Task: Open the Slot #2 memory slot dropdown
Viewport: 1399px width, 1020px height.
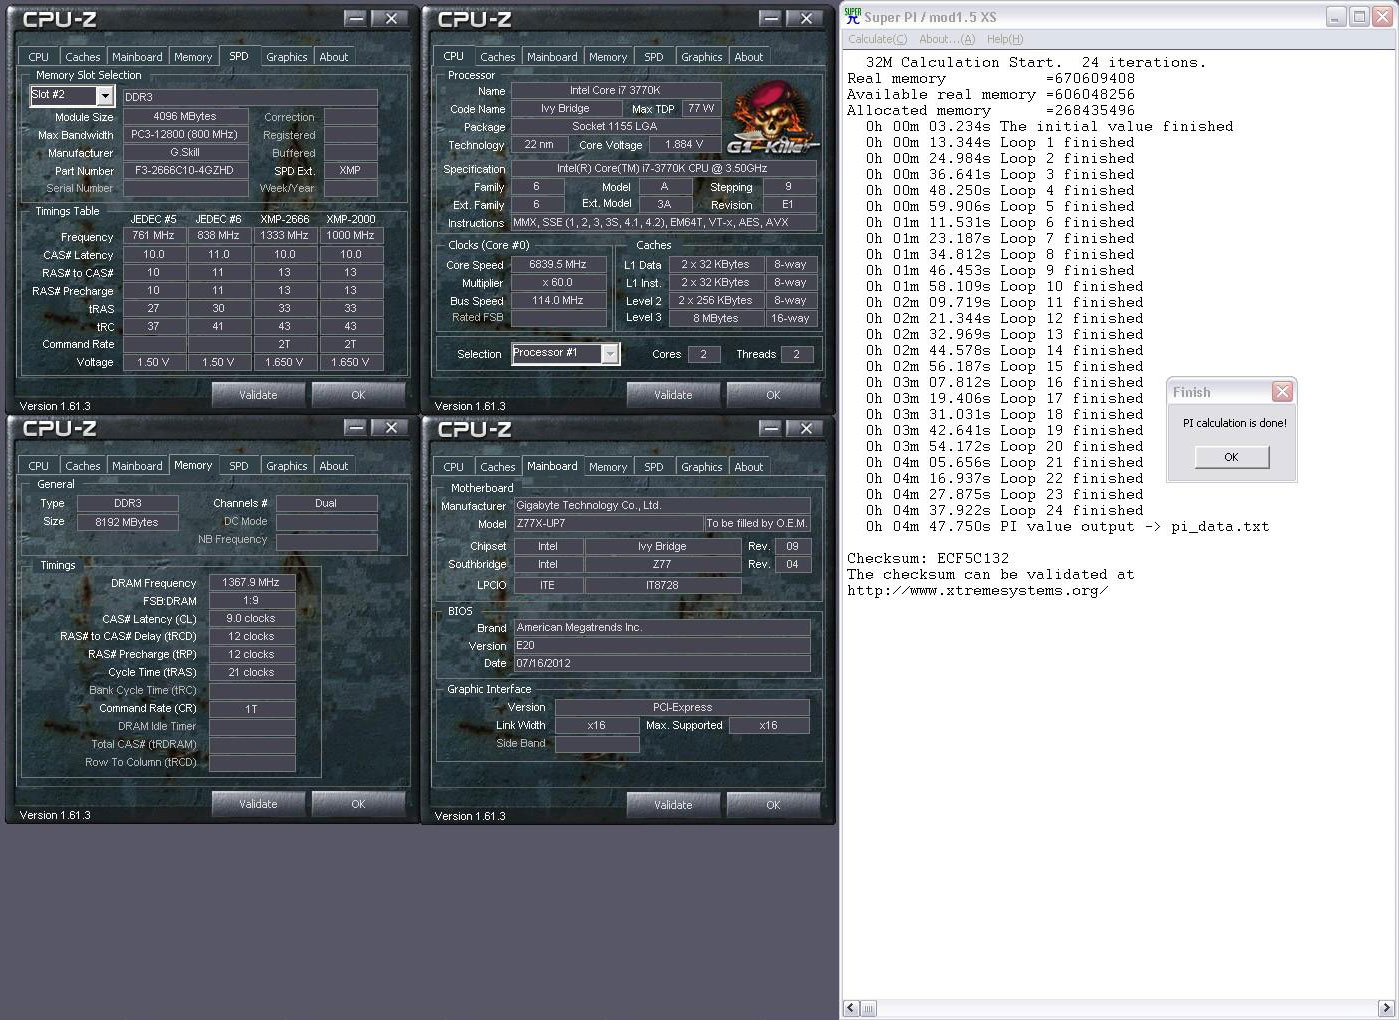Action: pos(104,95)
